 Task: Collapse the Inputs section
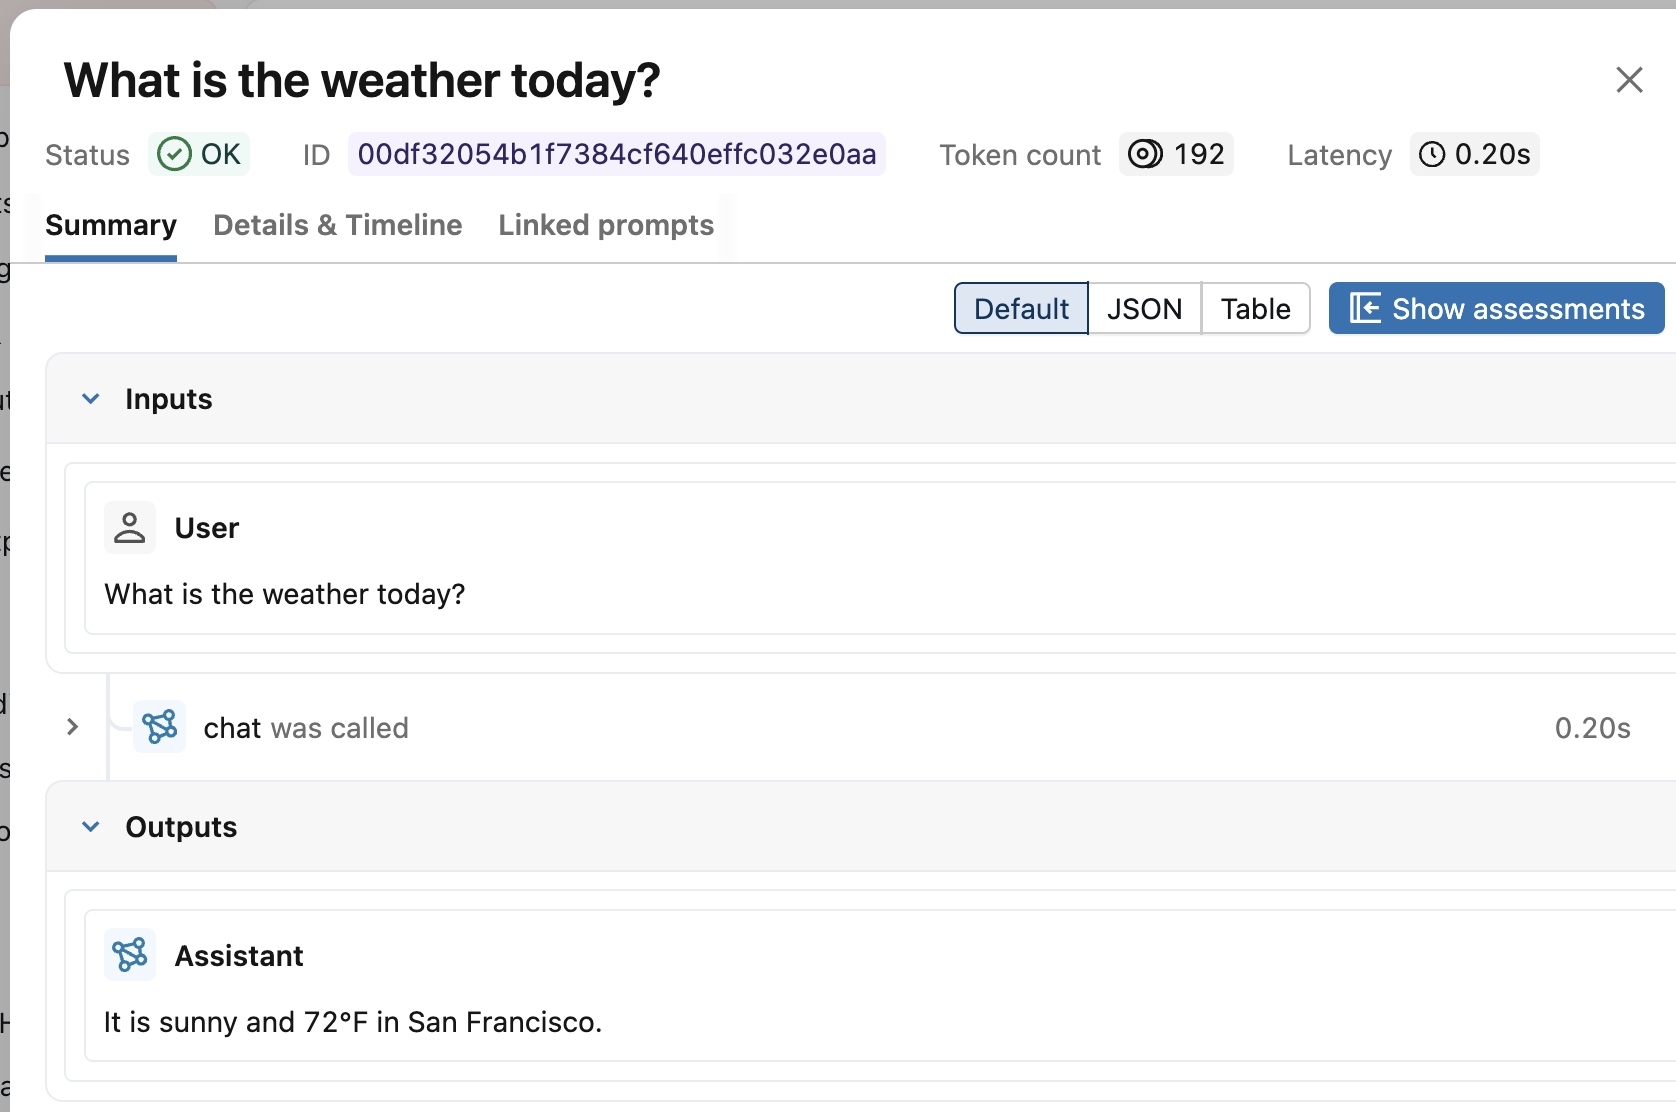pos(91,399)
